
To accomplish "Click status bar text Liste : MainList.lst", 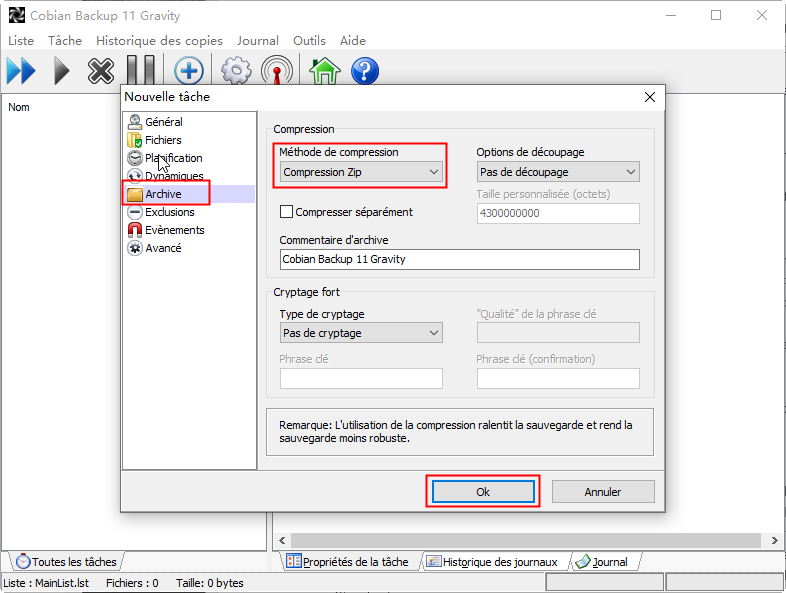I will [46, 583].
